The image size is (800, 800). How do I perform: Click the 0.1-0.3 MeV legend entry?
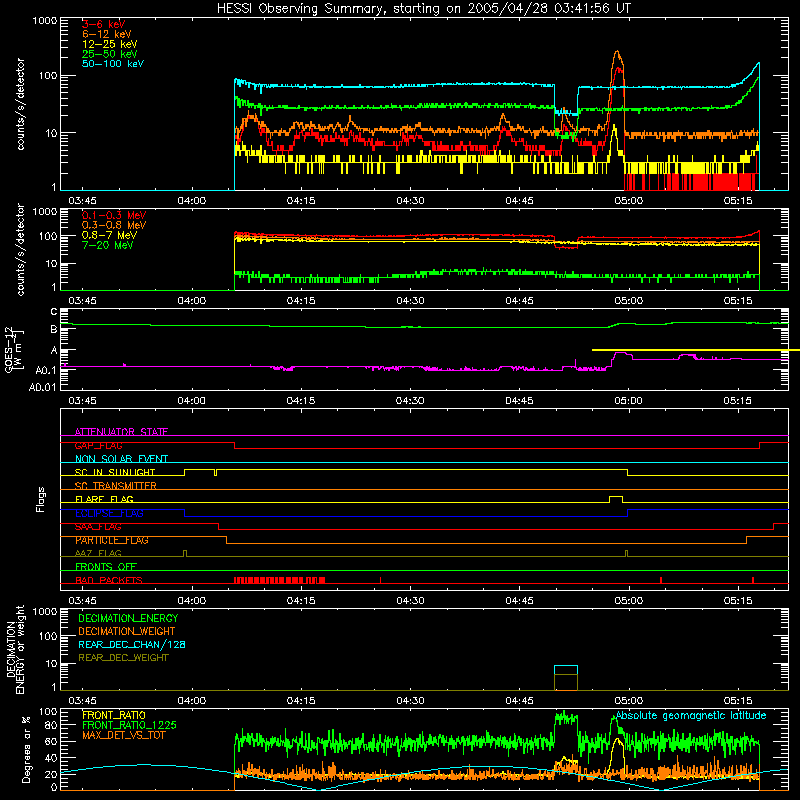click(114, 215)
